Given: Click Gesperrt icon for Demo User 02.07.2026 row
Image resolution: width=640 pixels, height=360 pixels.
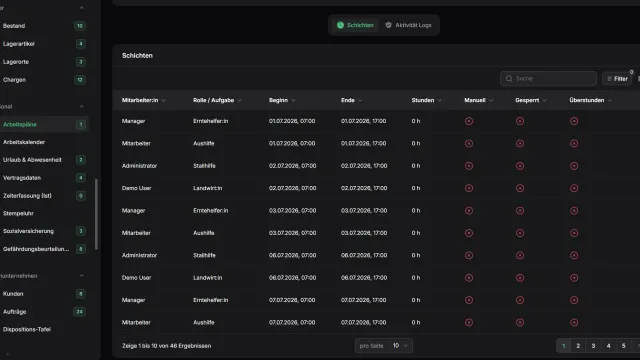Looking at the screenshot, I should (x=520, y=188).
